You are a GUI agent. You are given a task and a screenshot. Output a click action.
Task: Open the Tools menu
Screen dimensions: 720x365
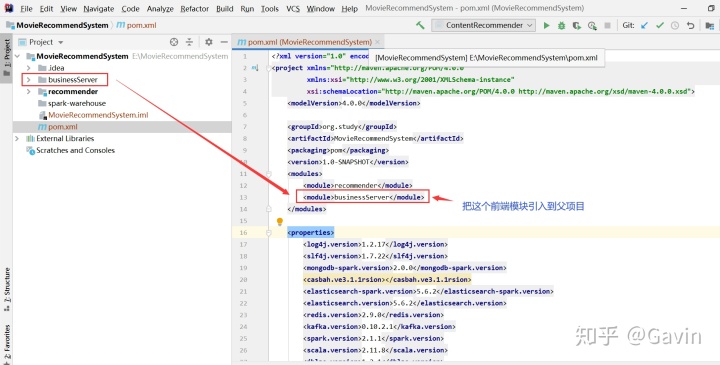(x=270, y=9)
